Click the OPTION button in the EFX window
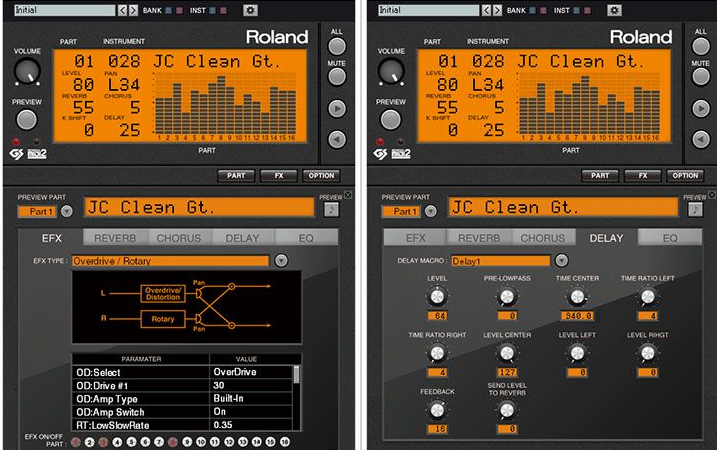 [x=321, y=176]
